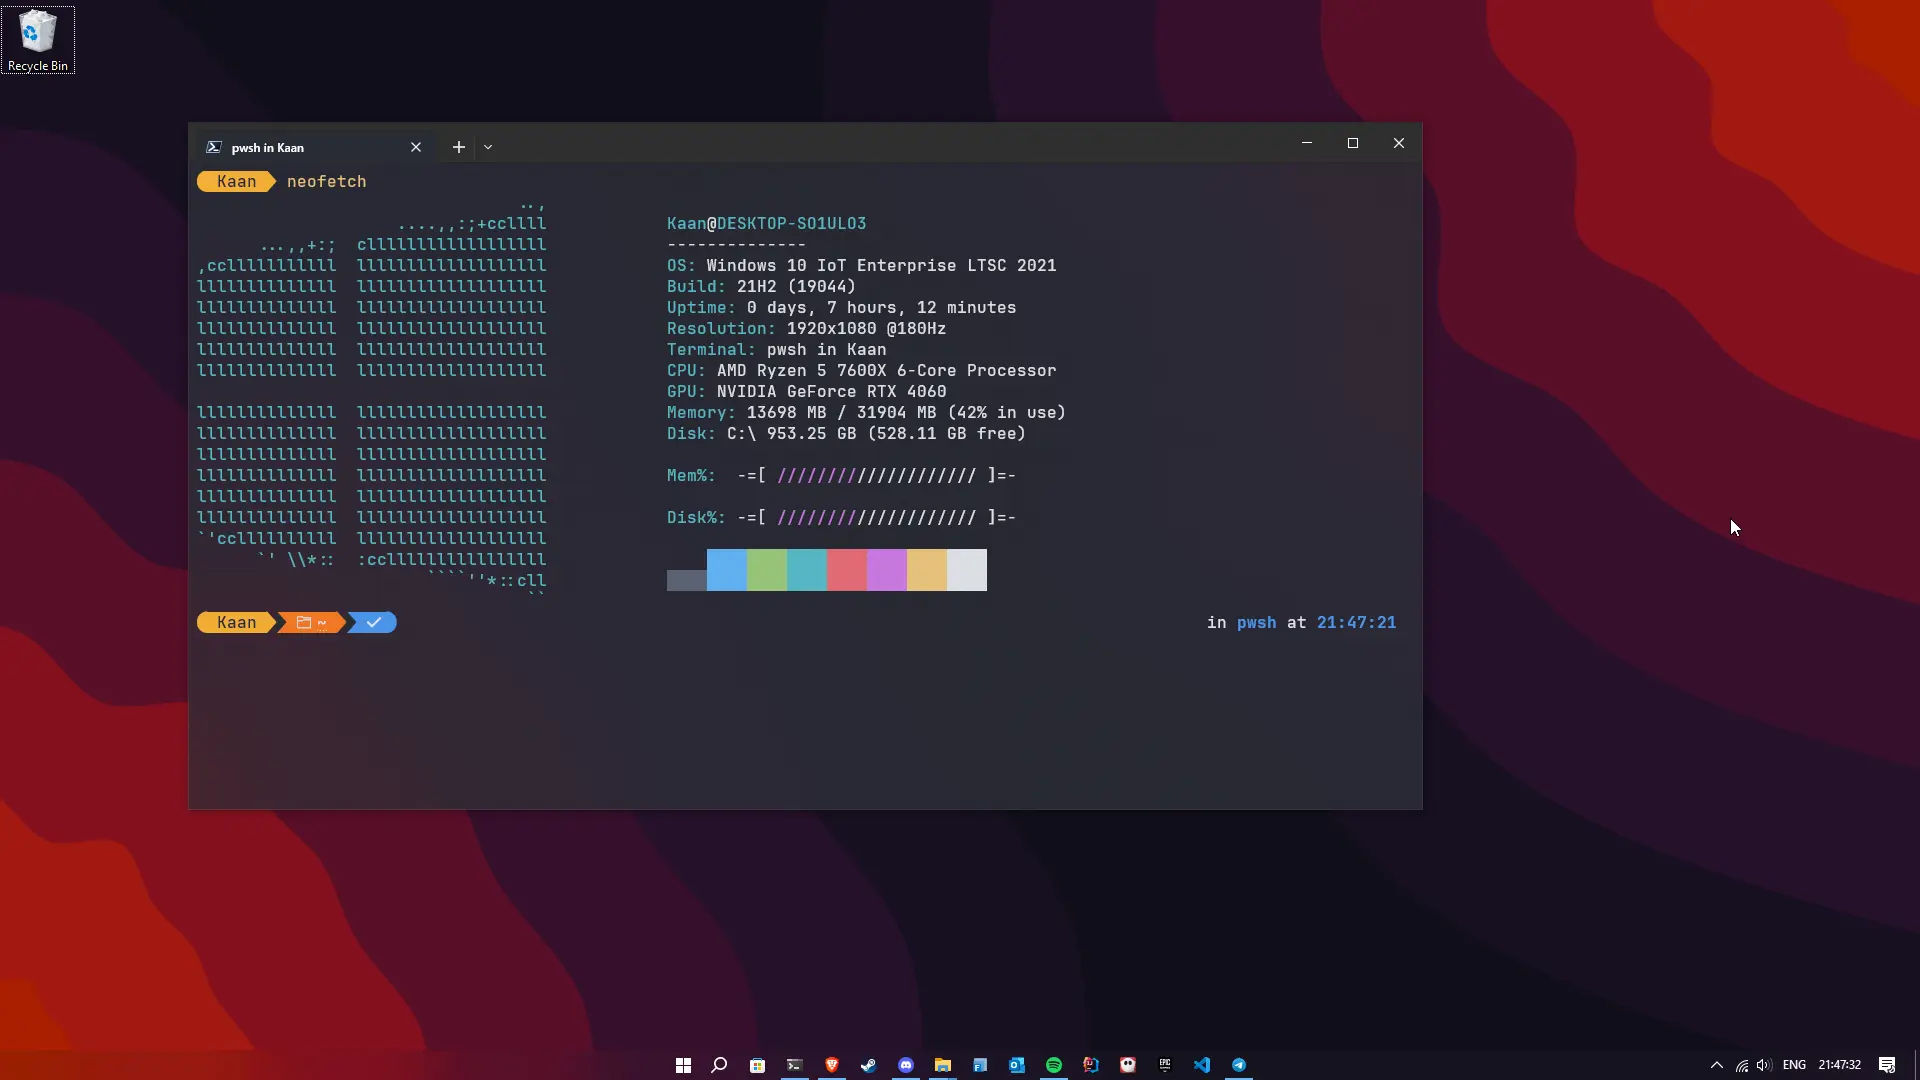Click the blue checkmark prompt segment
Viewport: 1920px width, 1080px height.
pyautogui.click(x=373, y=622)
